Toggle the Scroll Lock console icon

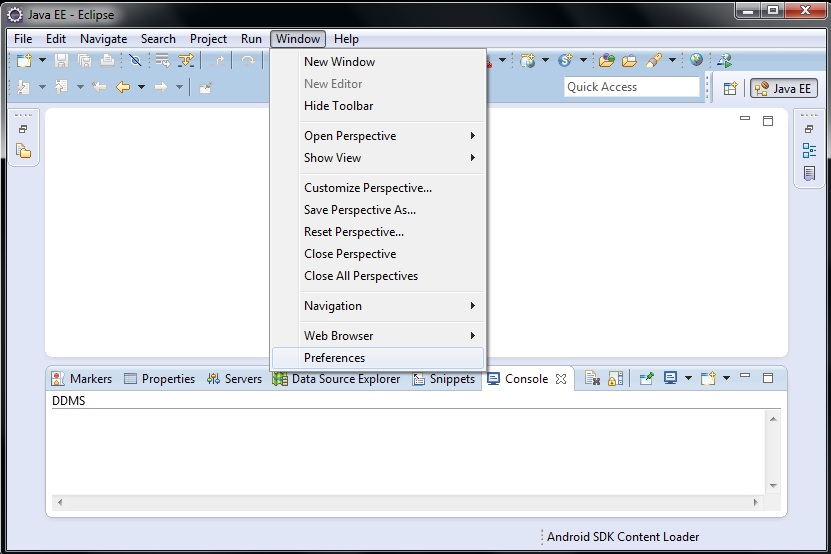pyautogui.click(x=615, y=378)
